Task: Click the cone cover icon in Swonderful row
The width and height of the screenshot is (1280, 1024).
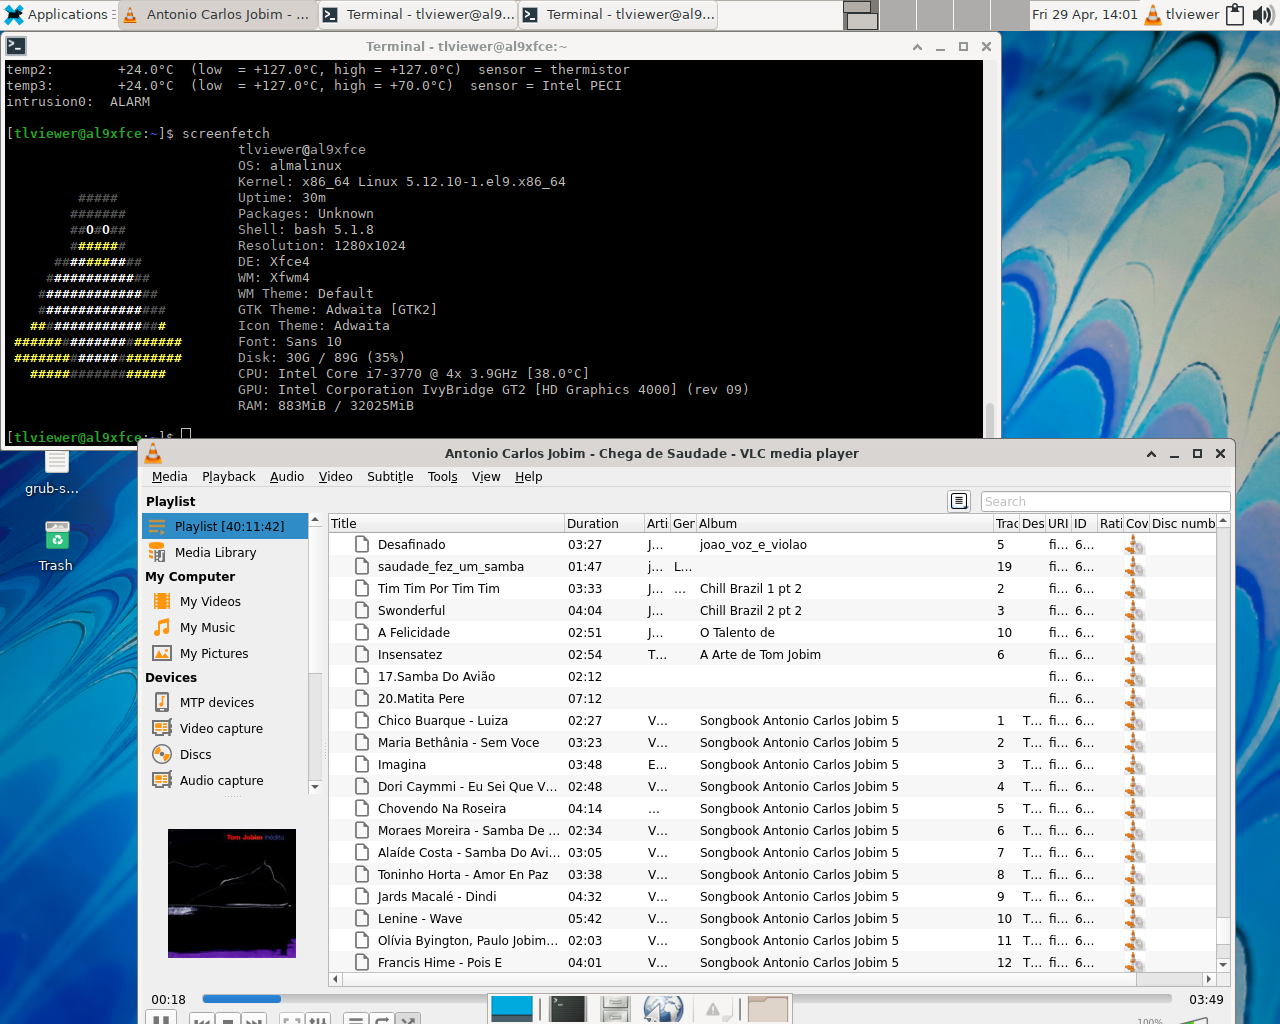Action: point(1134,610)
